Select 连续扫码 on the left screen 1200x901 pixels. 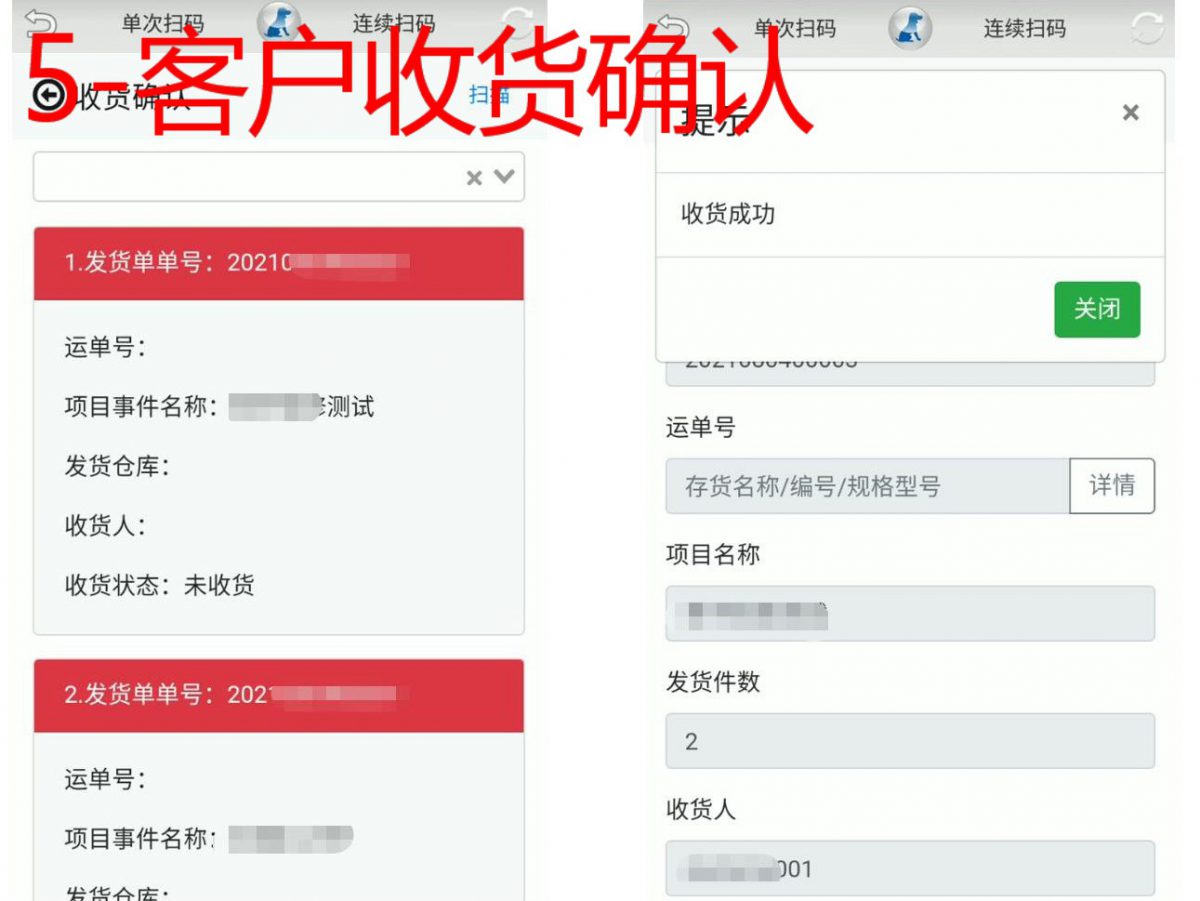tap(394, 24)
